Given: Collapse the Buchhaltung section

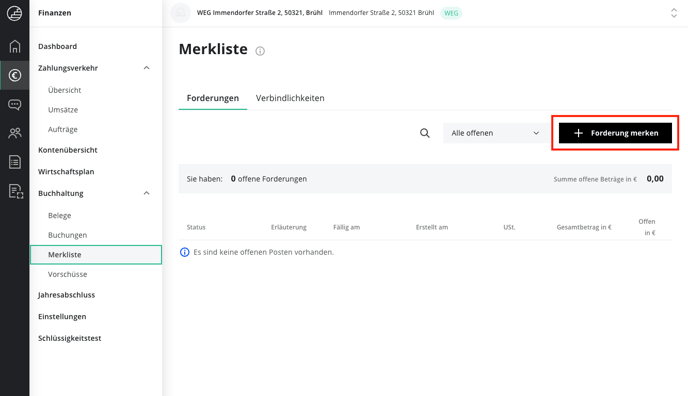Looking at the screenshot, I should pos(146,193).
